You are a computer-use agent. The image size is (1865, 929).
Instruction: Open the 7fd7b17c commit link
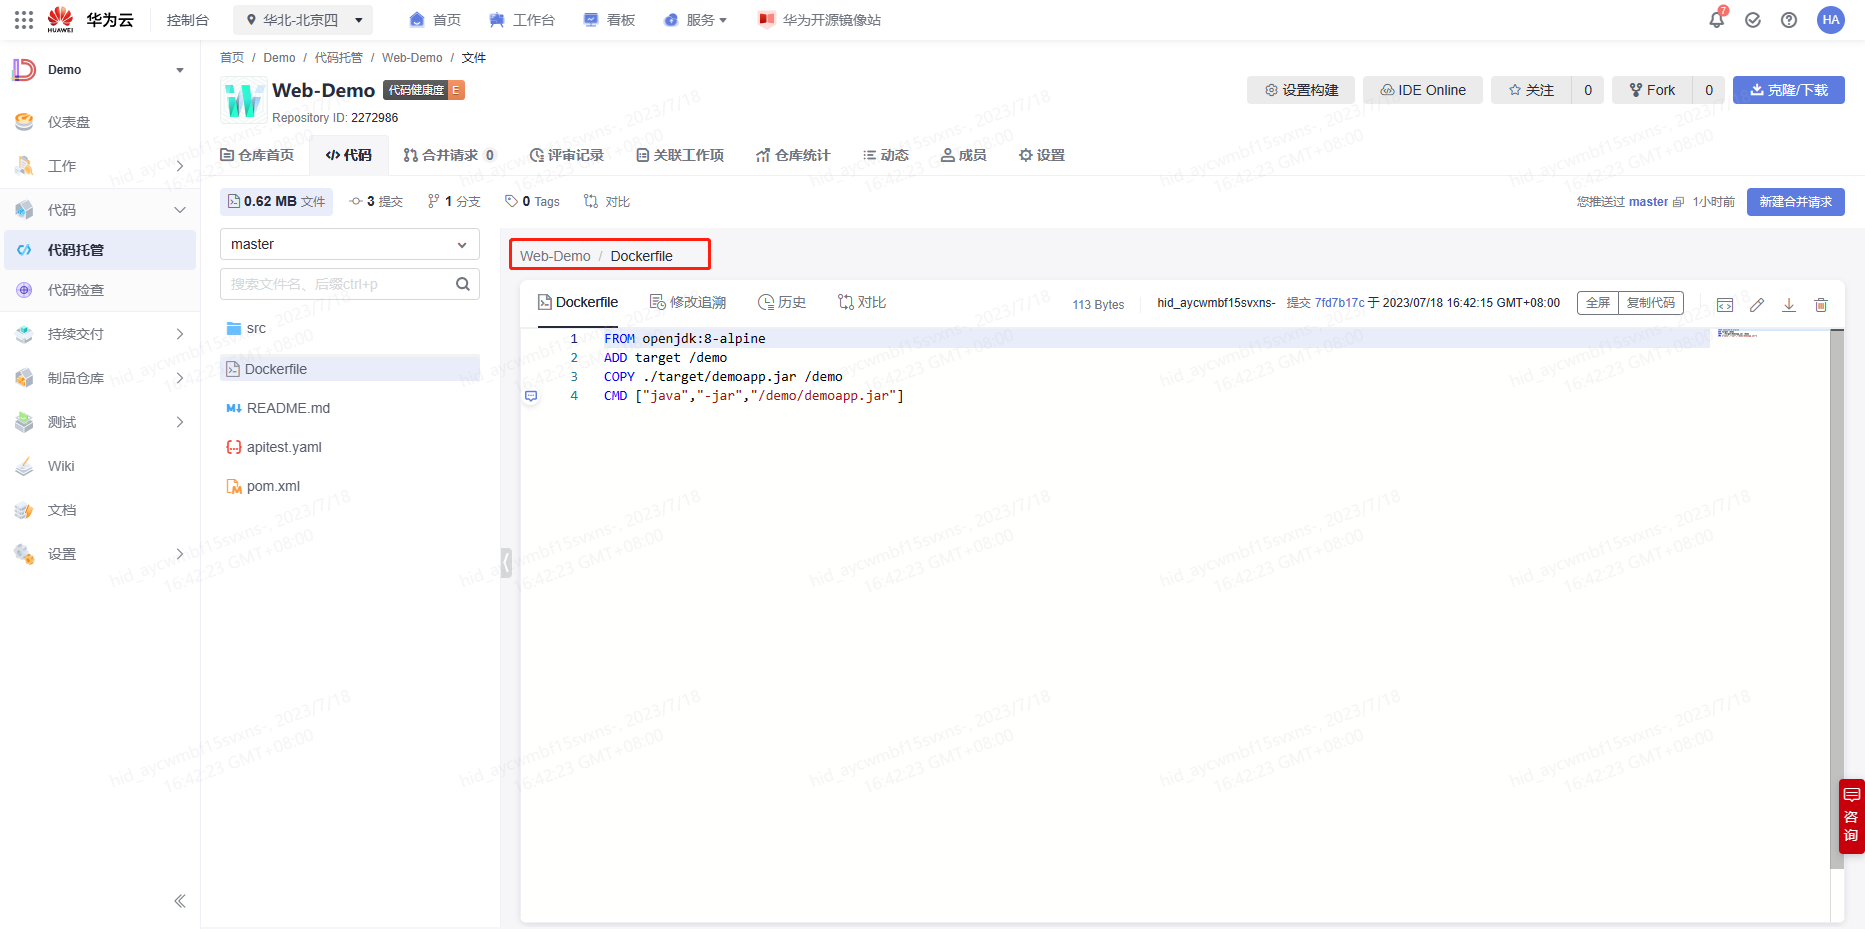(x=1339, y=303)
